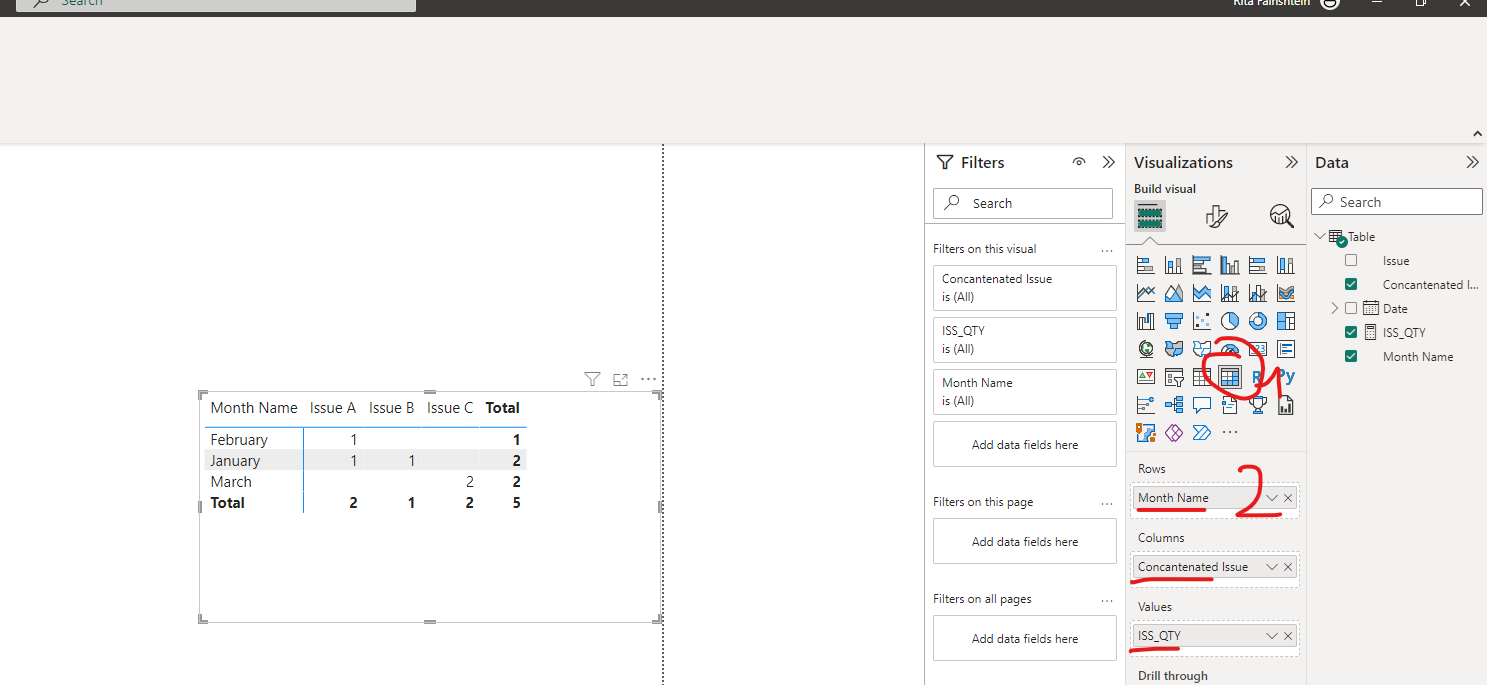The width and height of the screenshot is (1487, 685).
Task: Select the Line and clustered column chart visual
Action: tap(1258, 293)
